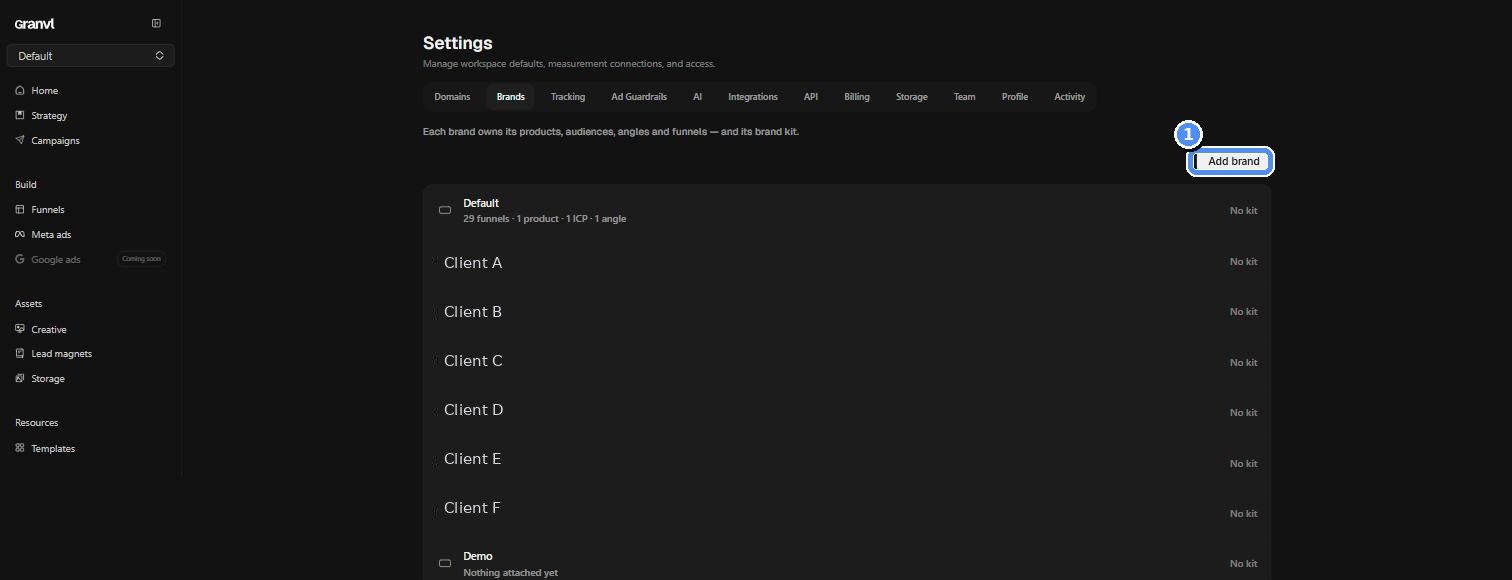1512x580 pixels.
Task: Click the Storage icon in sidebar
Action: point(20,378)
